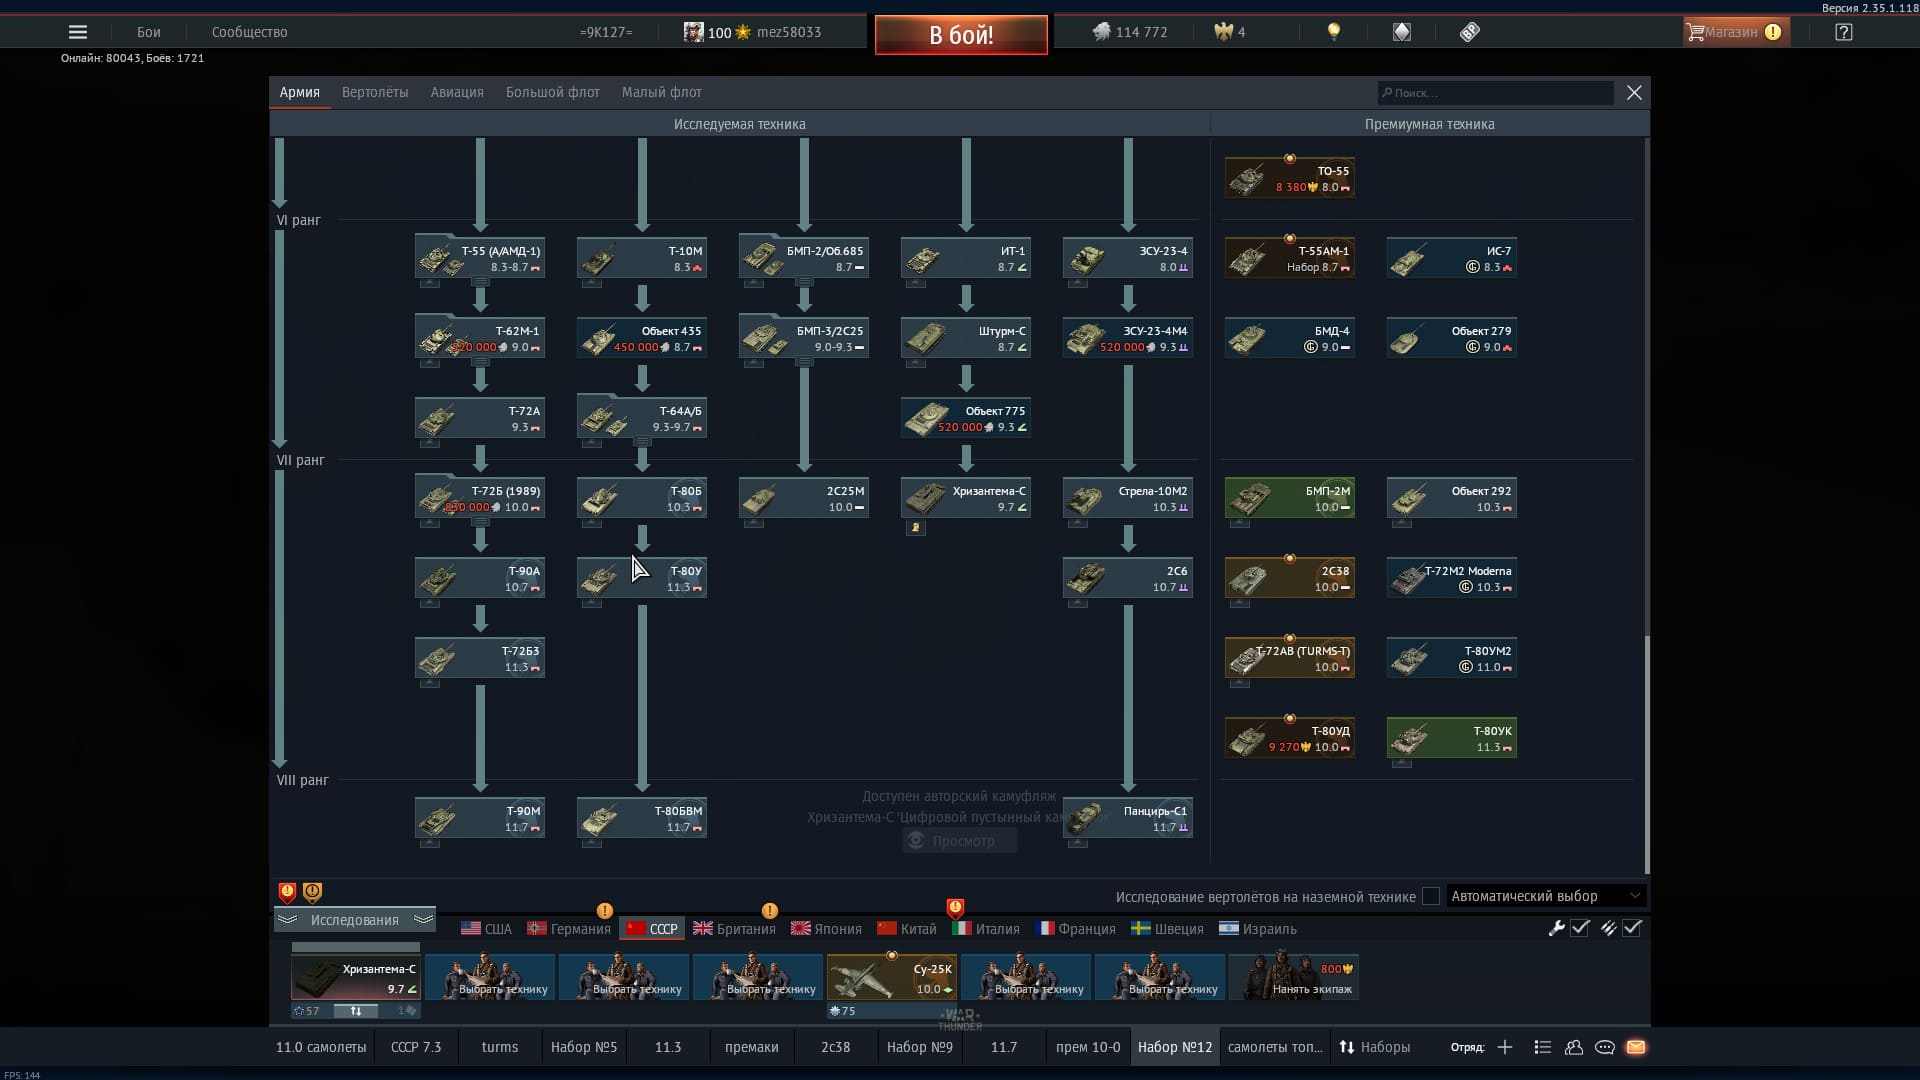The image size is (1920, 1080).
Task: Click the wrench auto-repair icon
Action: (x=1556, y=928)
